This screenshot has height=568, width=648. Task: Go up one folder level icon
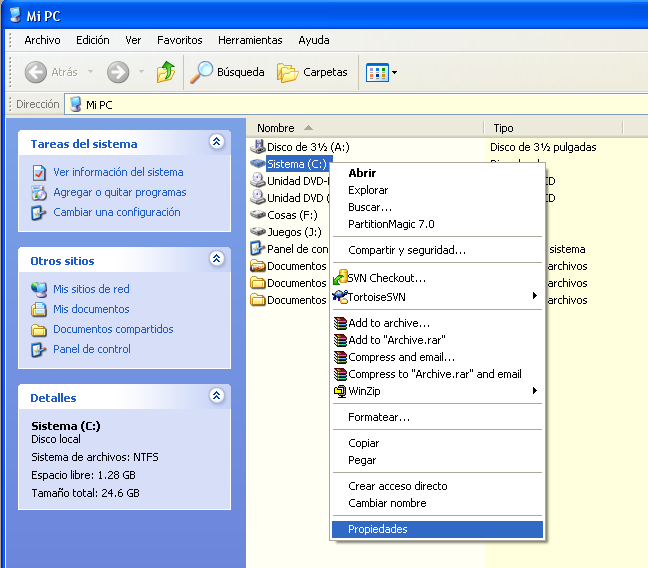click(166, 72)
